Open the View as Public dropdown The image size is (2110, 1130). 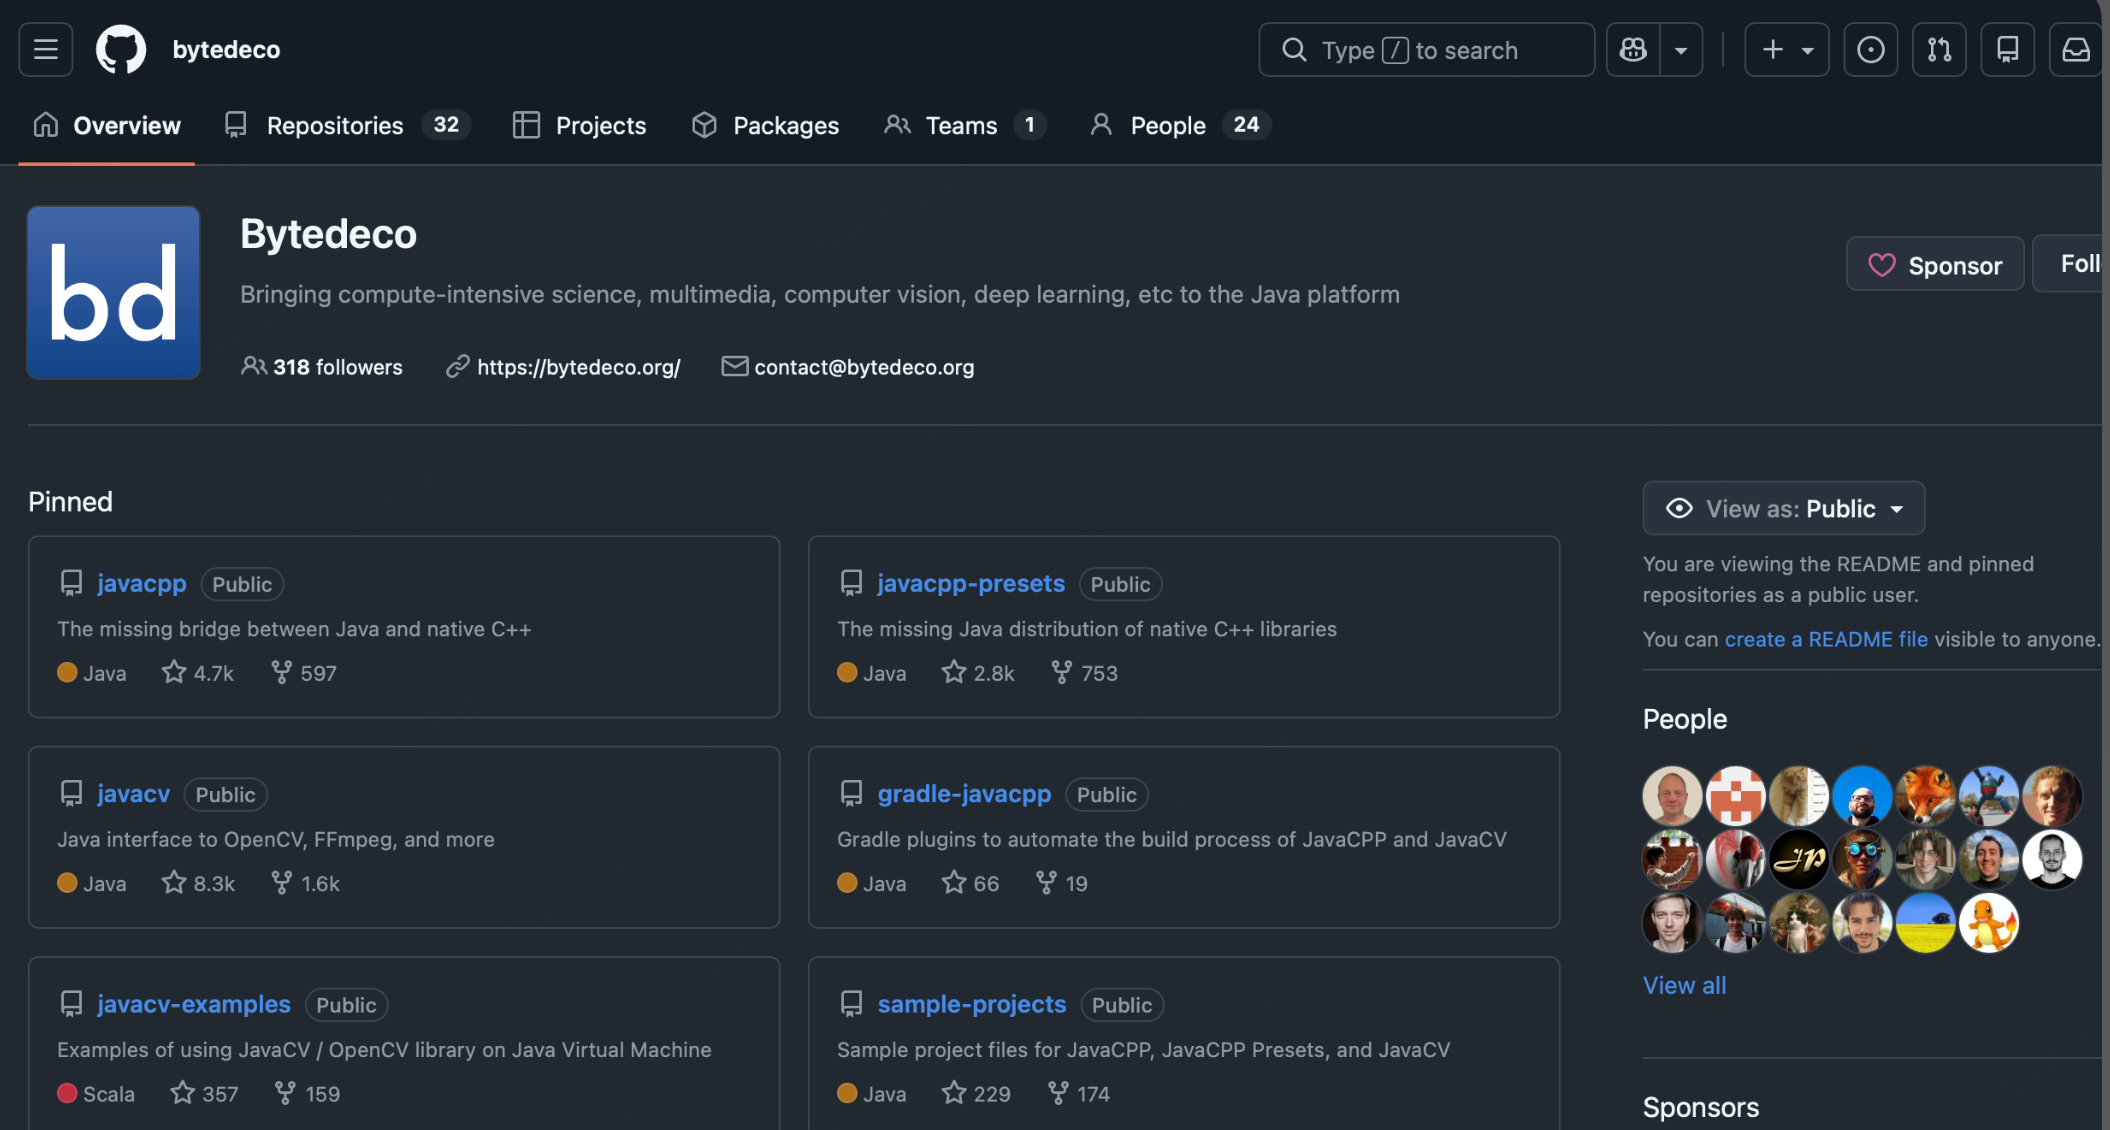1784,508
